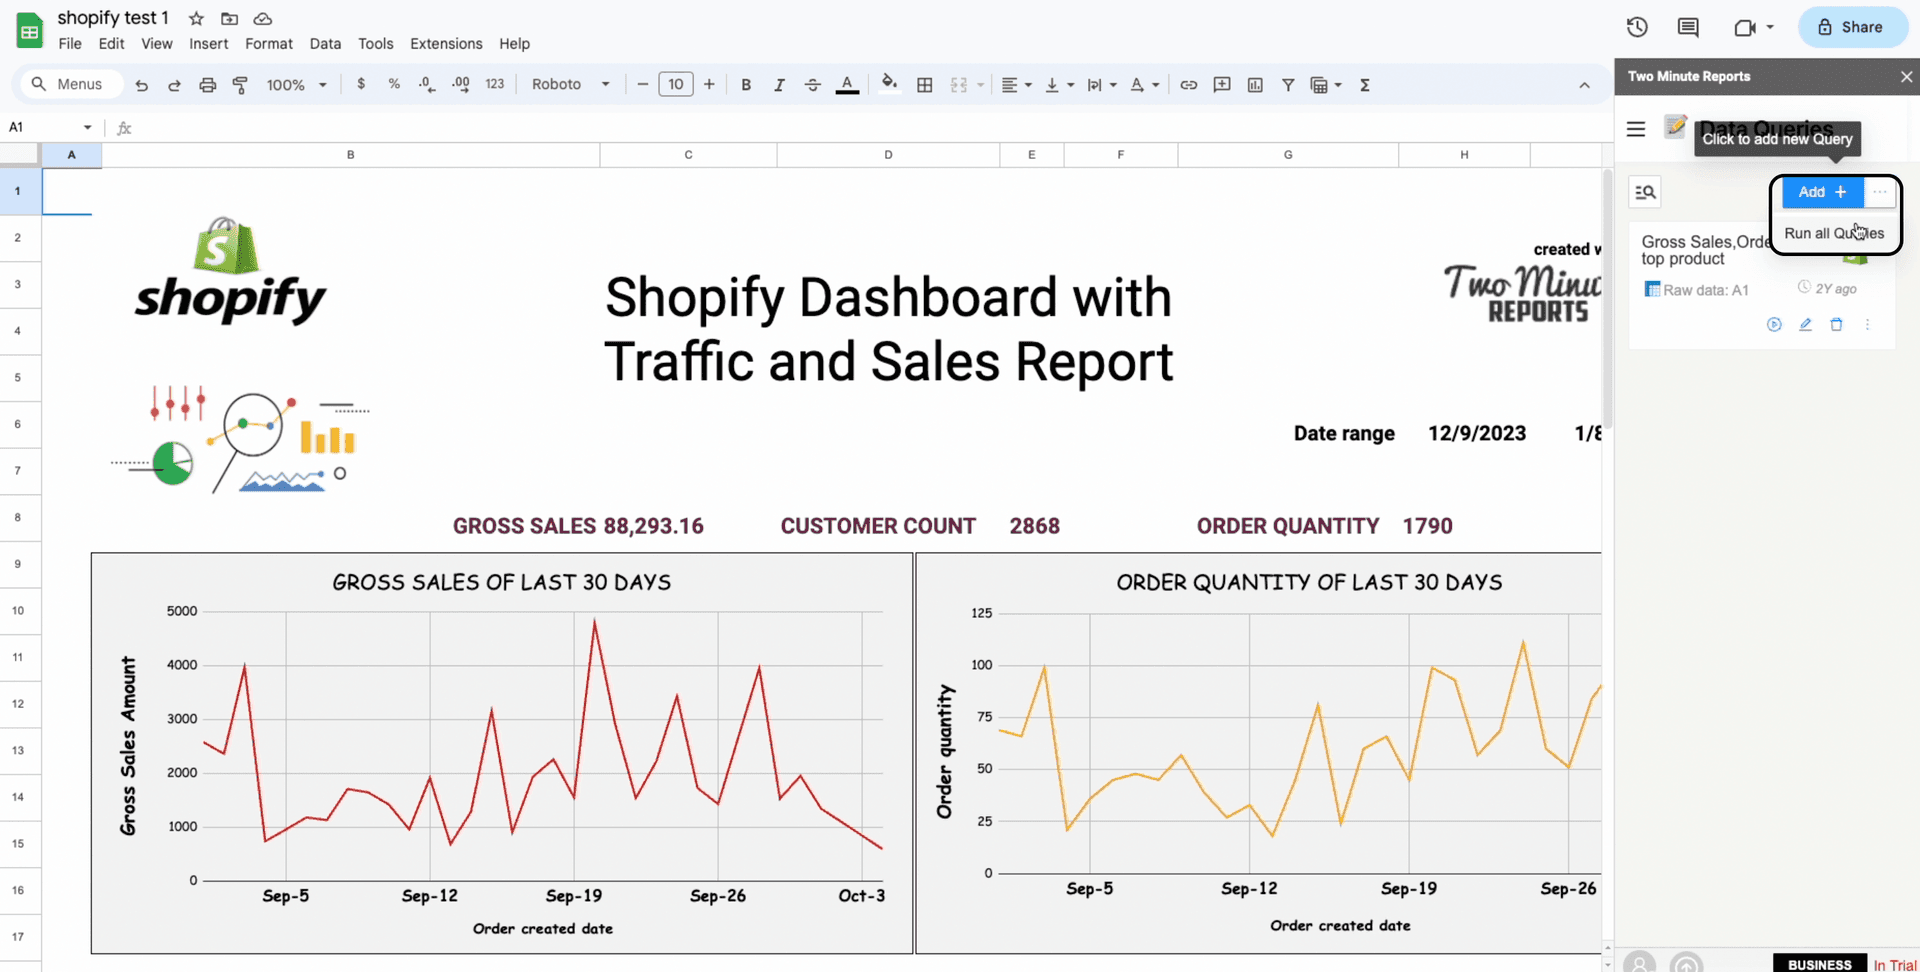Open the vertical align dropdown
1920x972 pixels.
pos(1059,85)
